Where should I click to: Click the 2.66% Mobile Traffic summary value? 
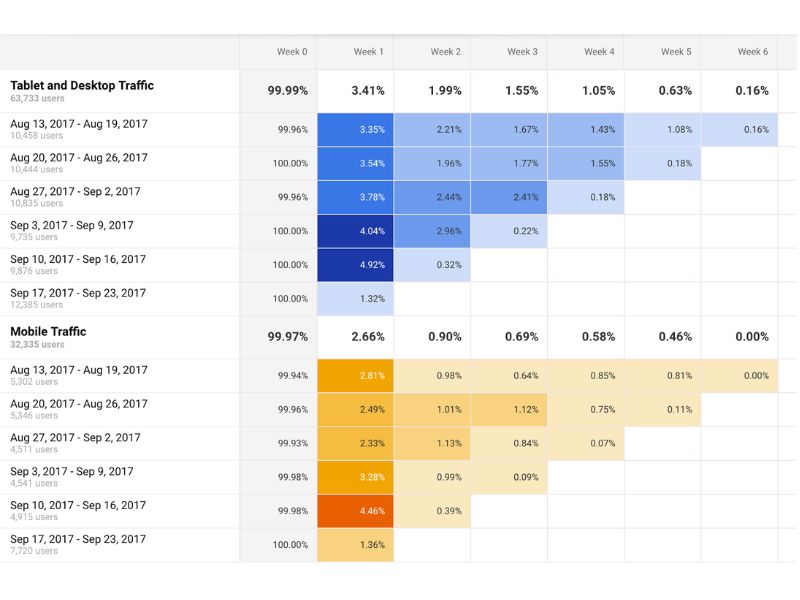click(368, 337)
